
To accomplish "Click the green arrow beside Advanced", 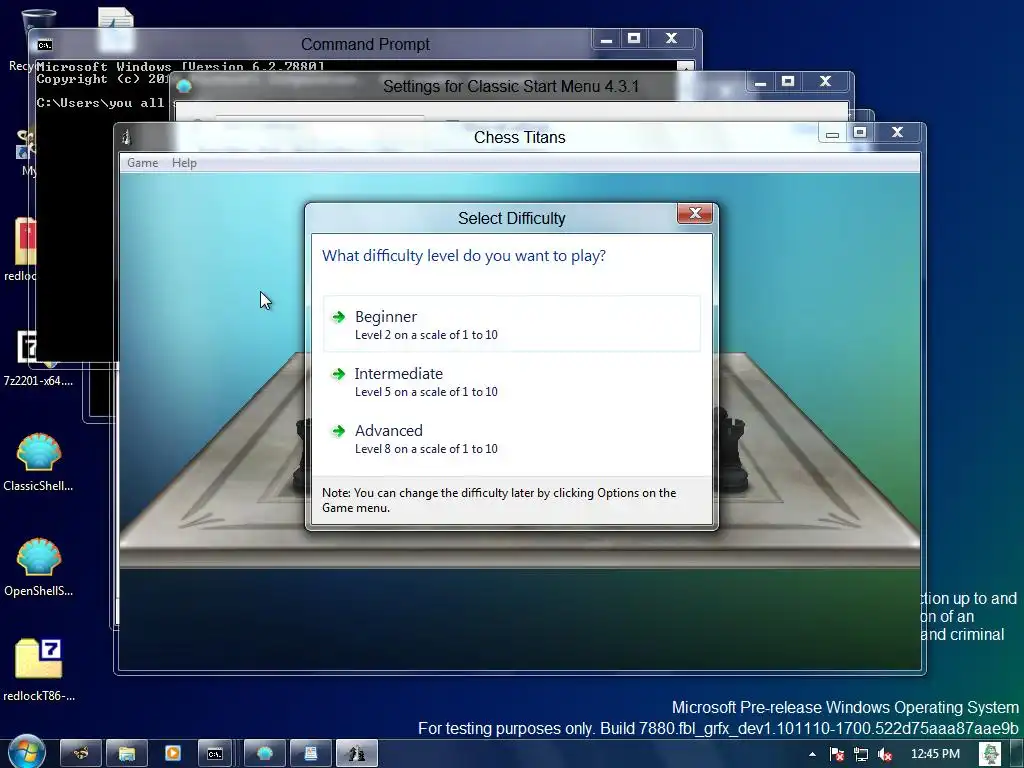I will (x=338, y=431).
